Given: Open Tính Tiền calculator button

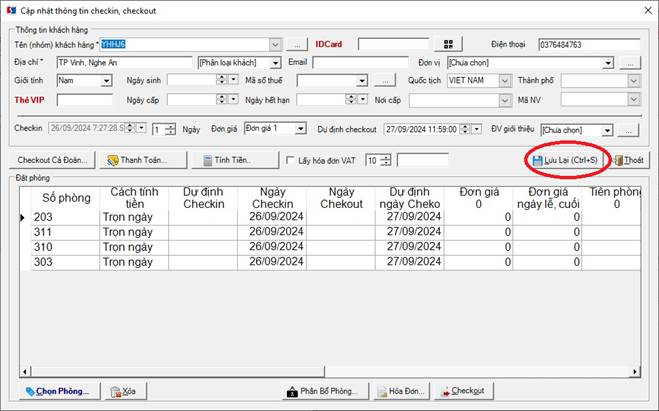Looking at the screenshot, I should pyautogui.click(x=235, y=160).
